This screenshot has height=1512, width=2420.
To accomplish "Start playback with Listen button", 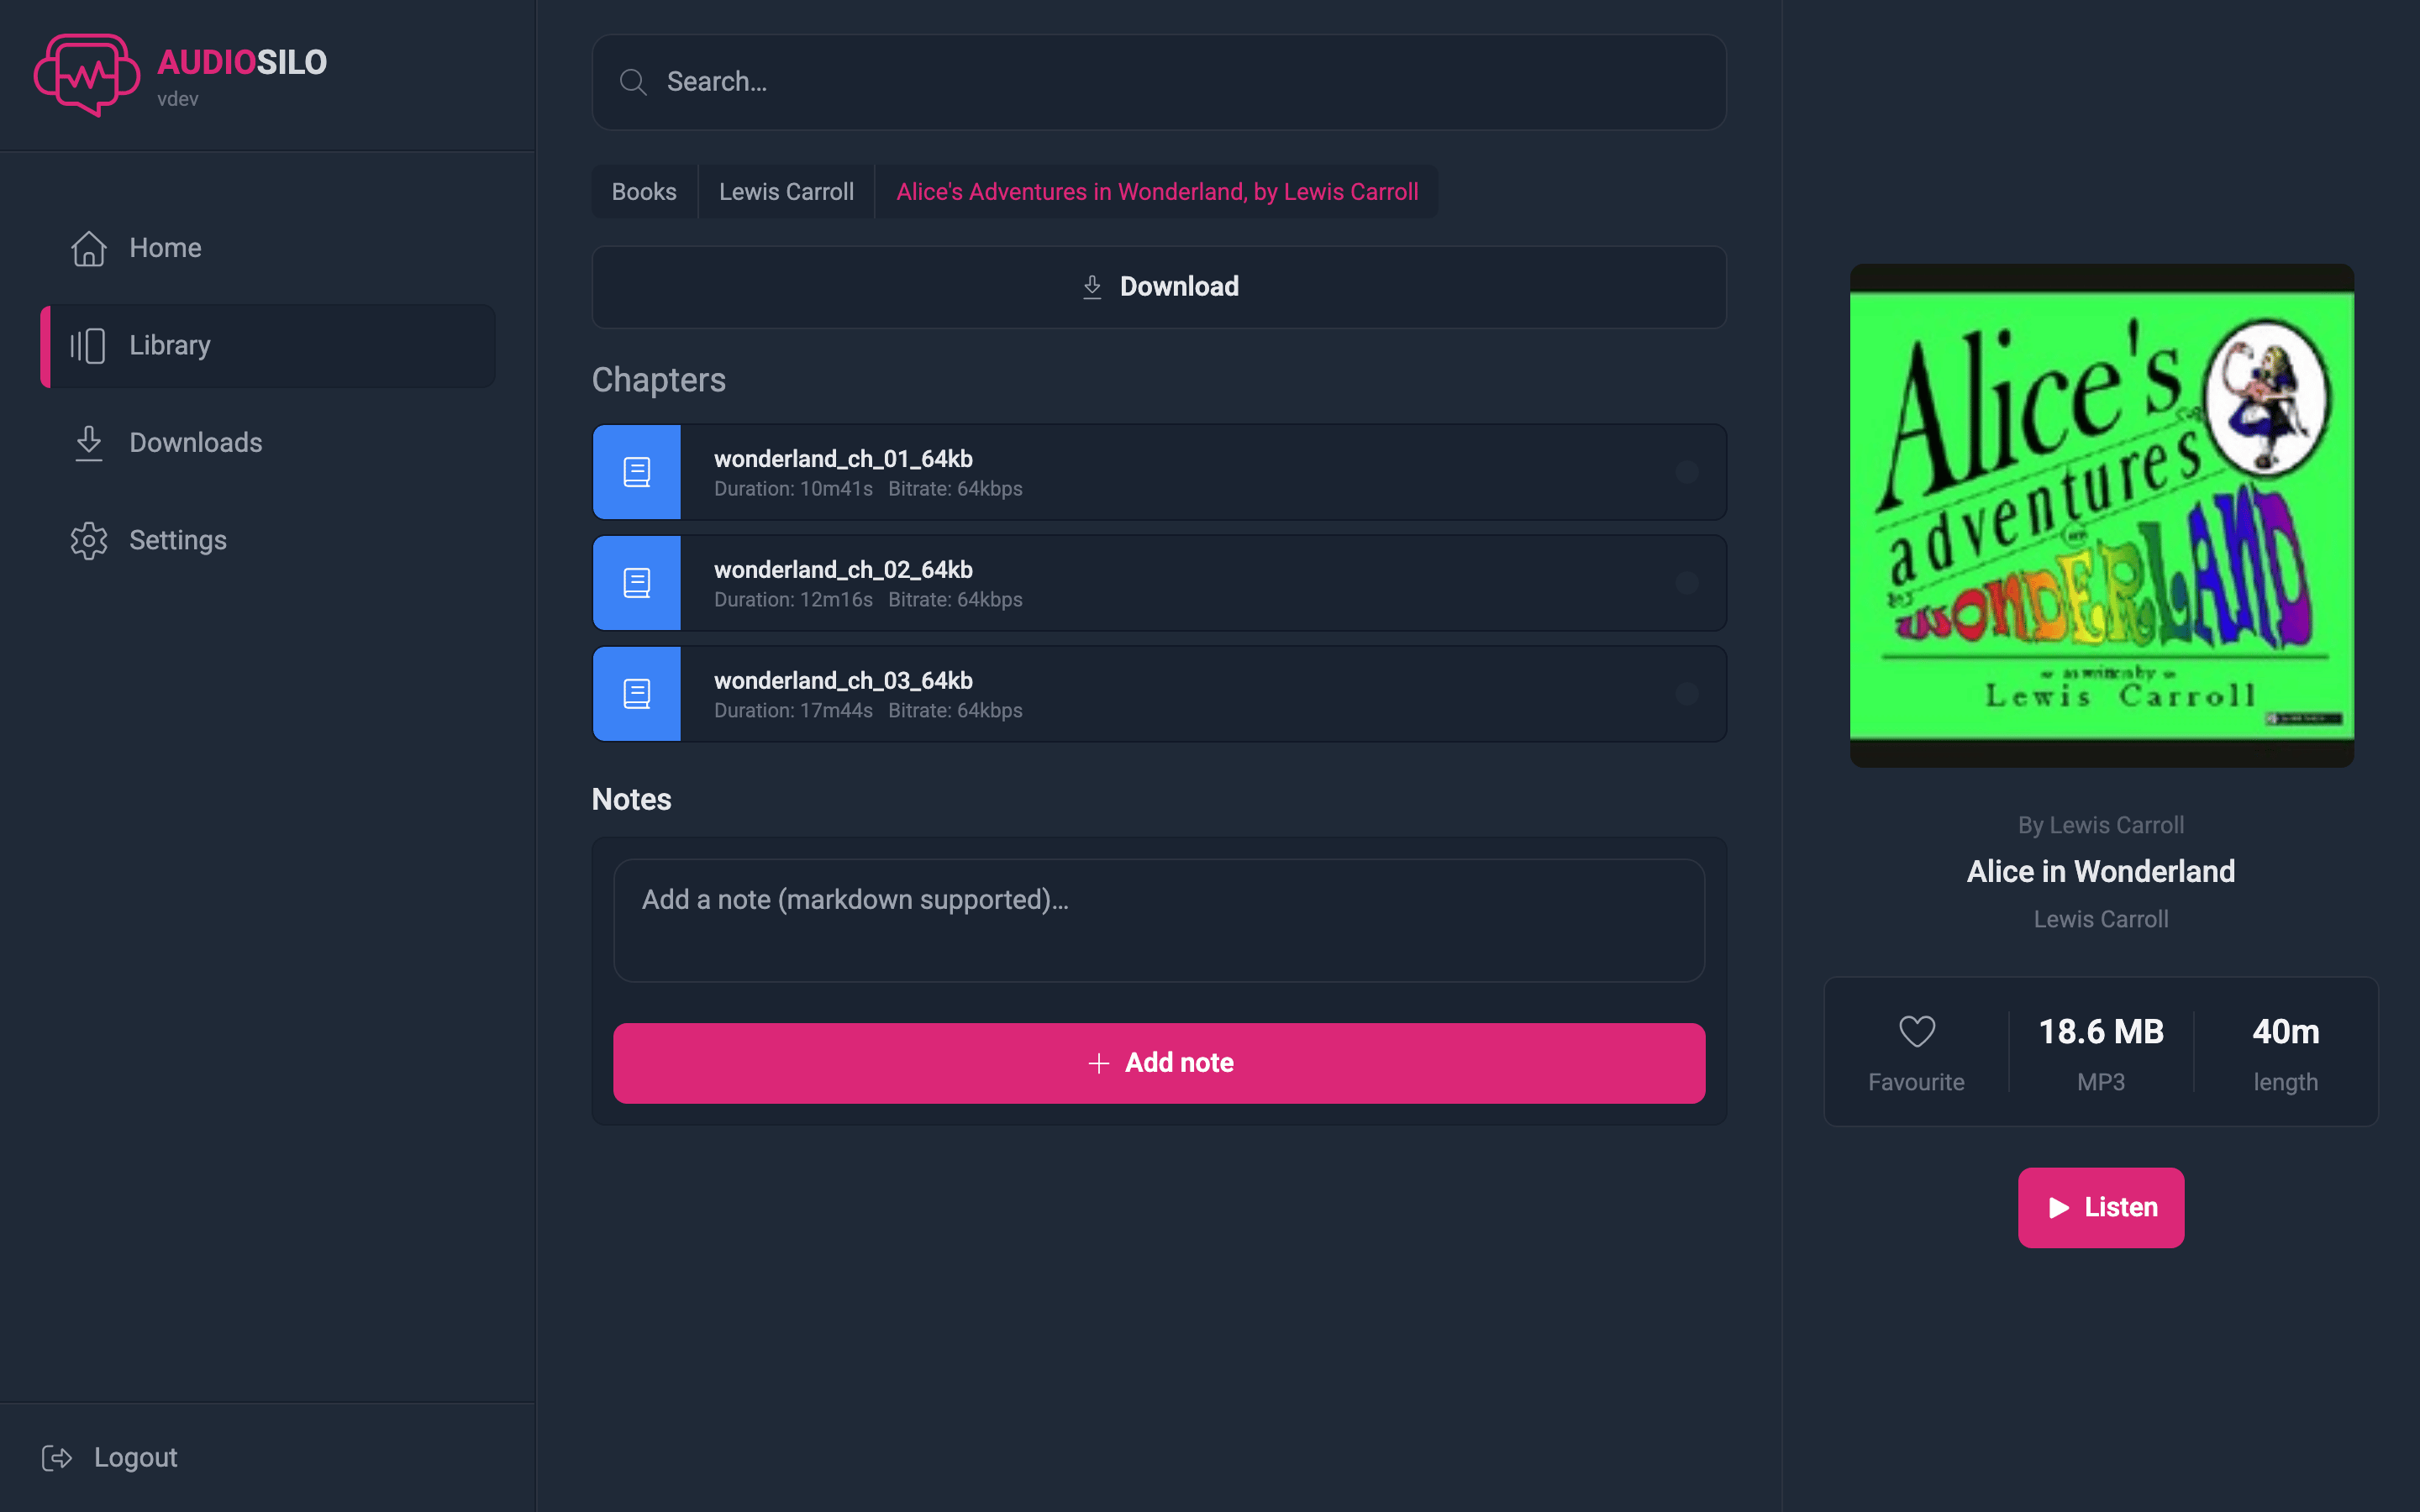I will tap(2101, 1208).
